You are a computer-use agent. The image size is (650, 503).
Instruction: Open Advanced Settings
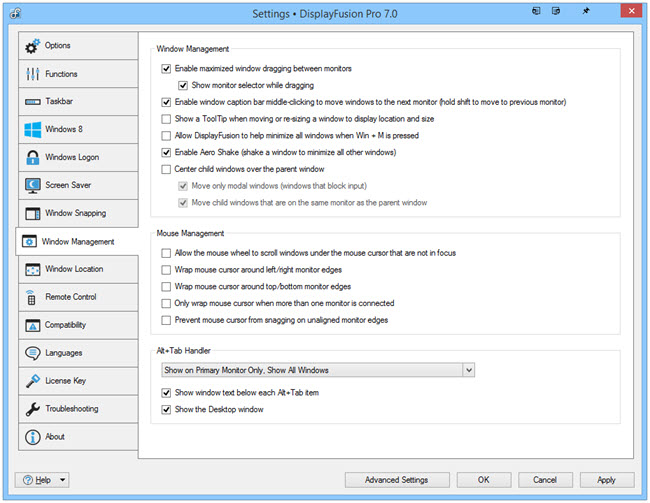tap(397, 480)
